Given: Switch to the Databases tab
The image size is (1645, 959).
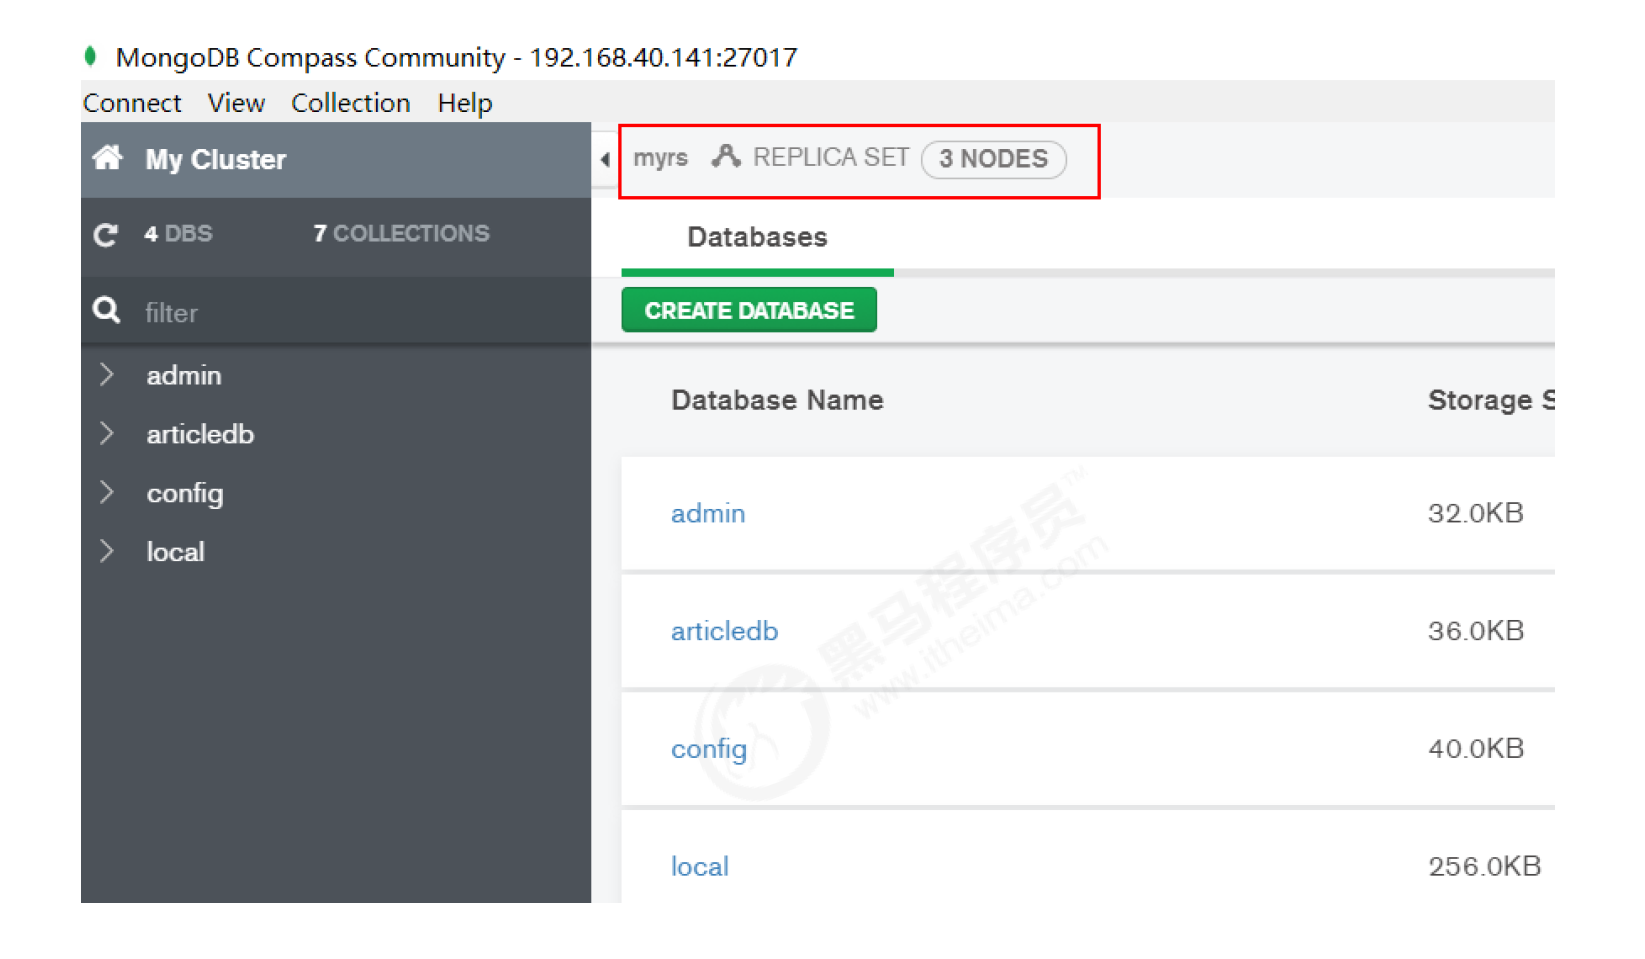Looking at the screenshot, I should (x=757, y=238).
